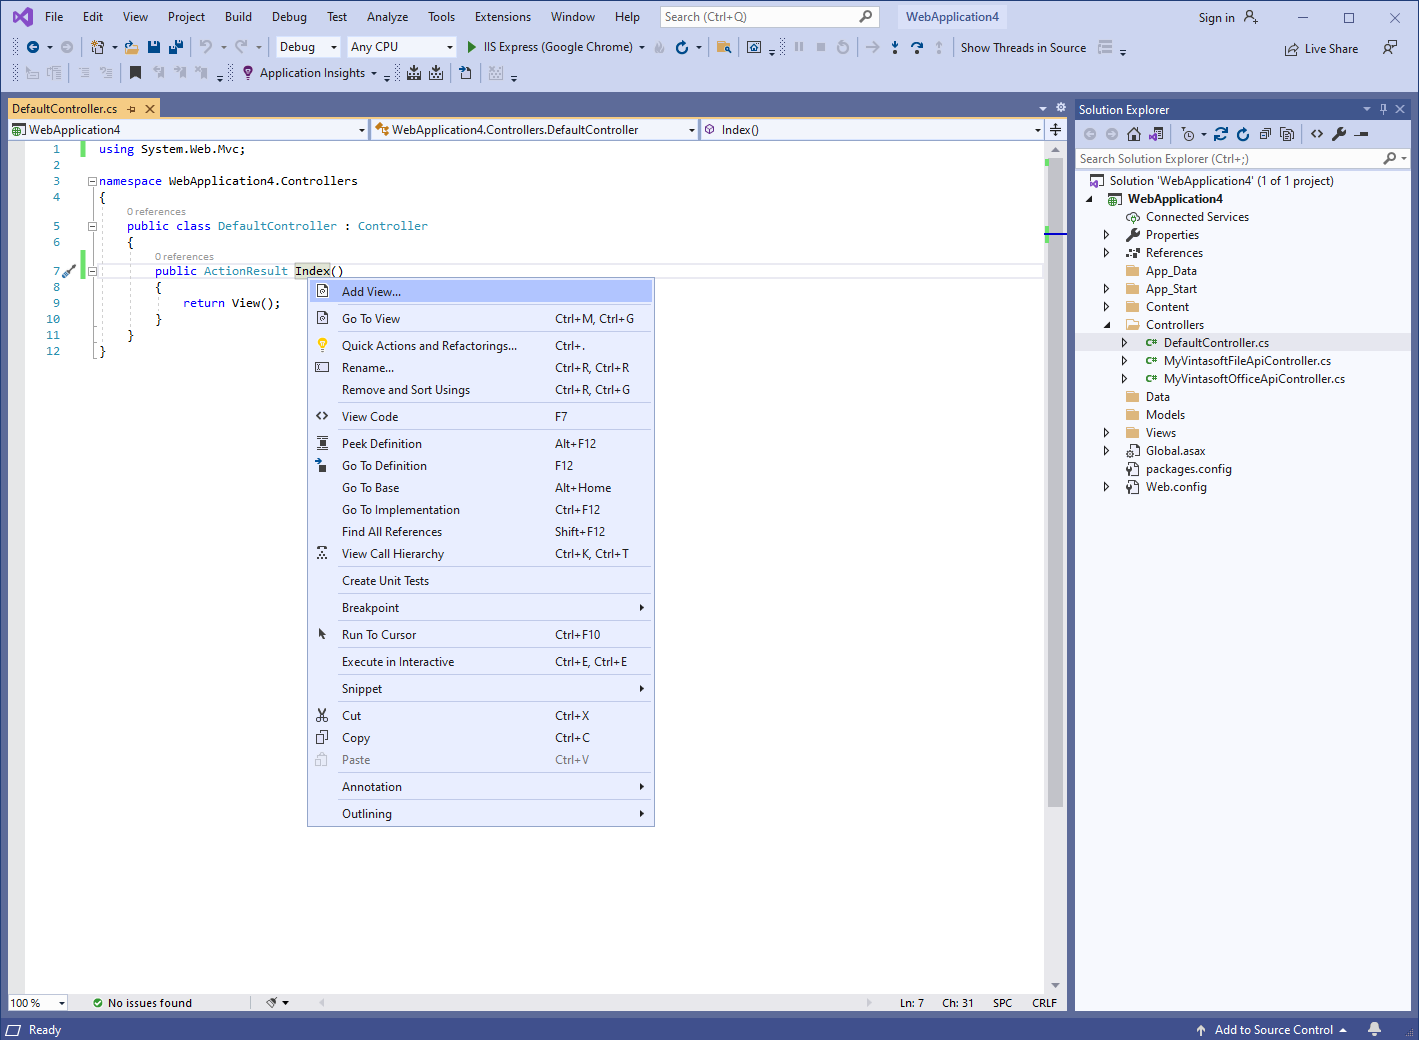Image resolution: width=1419 pixels, height=1040 pixels.
Task: Click the Live Share button
Action: click(1321, 49)
